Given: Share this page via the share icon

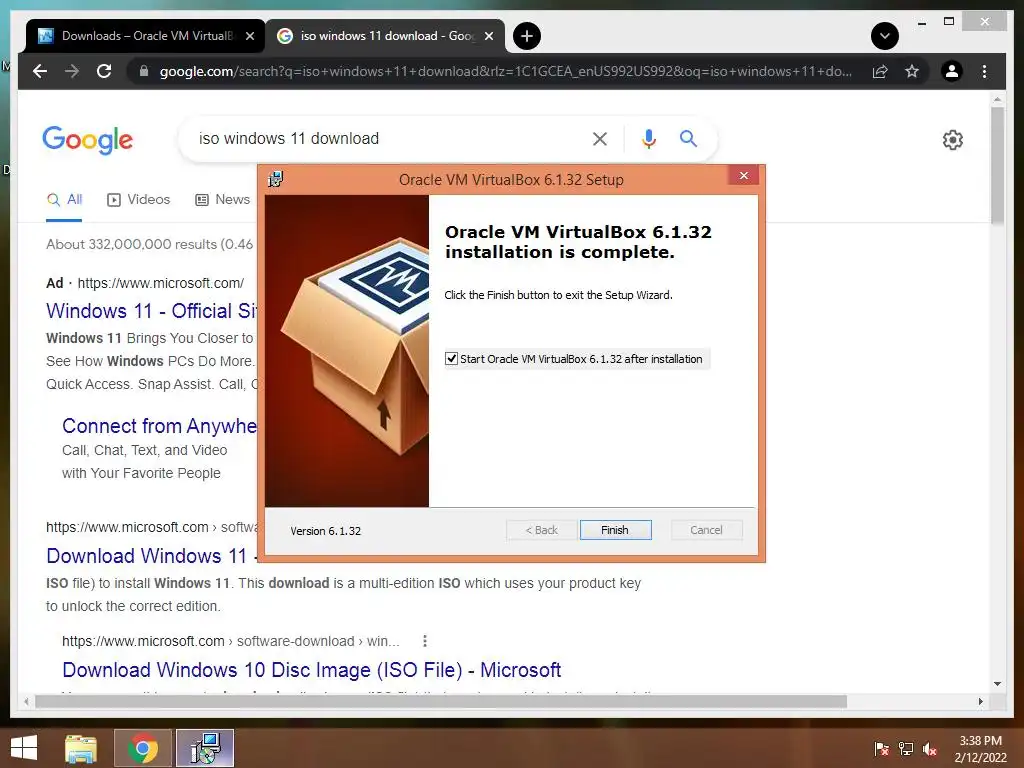Looking at the screenshot, I should 880,71.
